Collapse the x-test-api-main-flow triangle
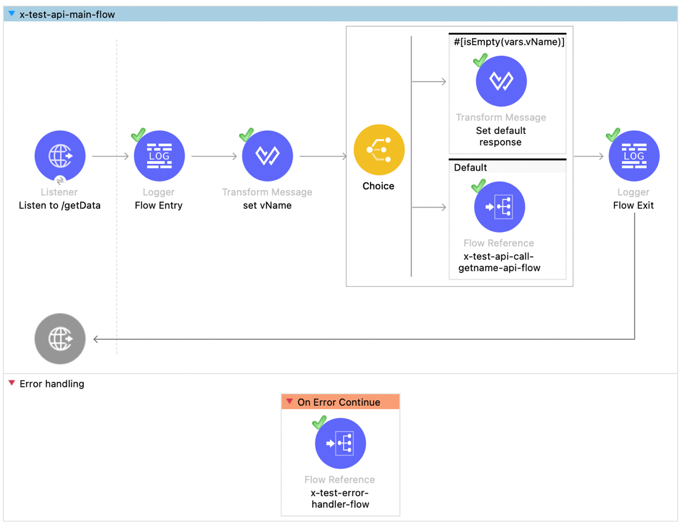Screen dimensions: 687x527 pos(12,14)
